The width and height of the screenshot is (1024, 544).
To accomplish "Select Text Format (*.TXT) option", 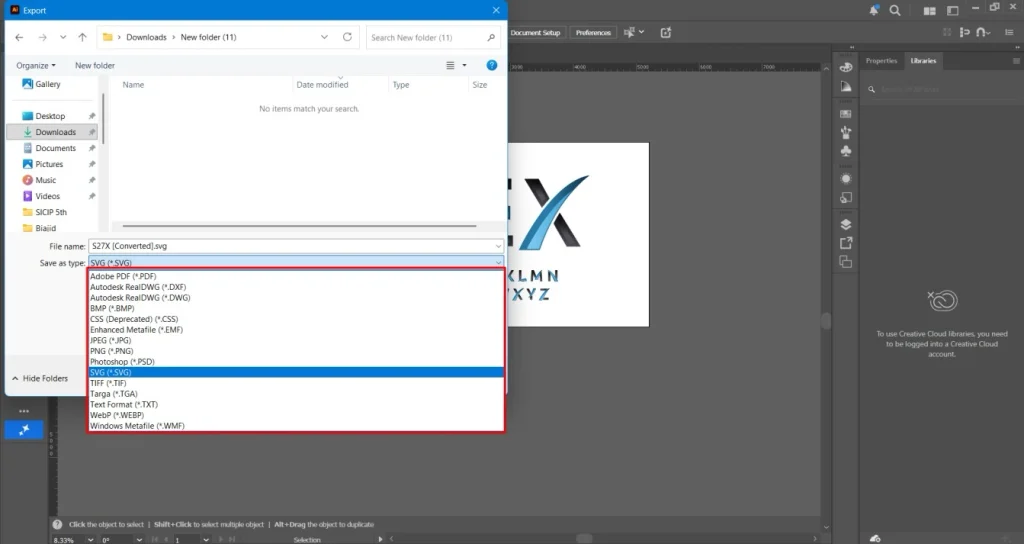I will pos(296,404).
